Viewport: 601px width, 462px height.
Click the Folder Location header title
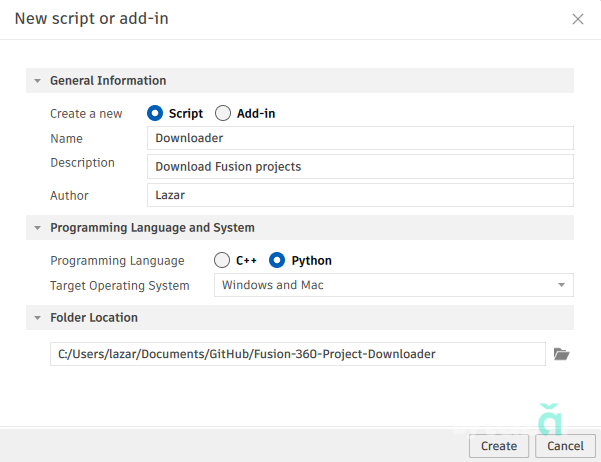tap(94, 318)
